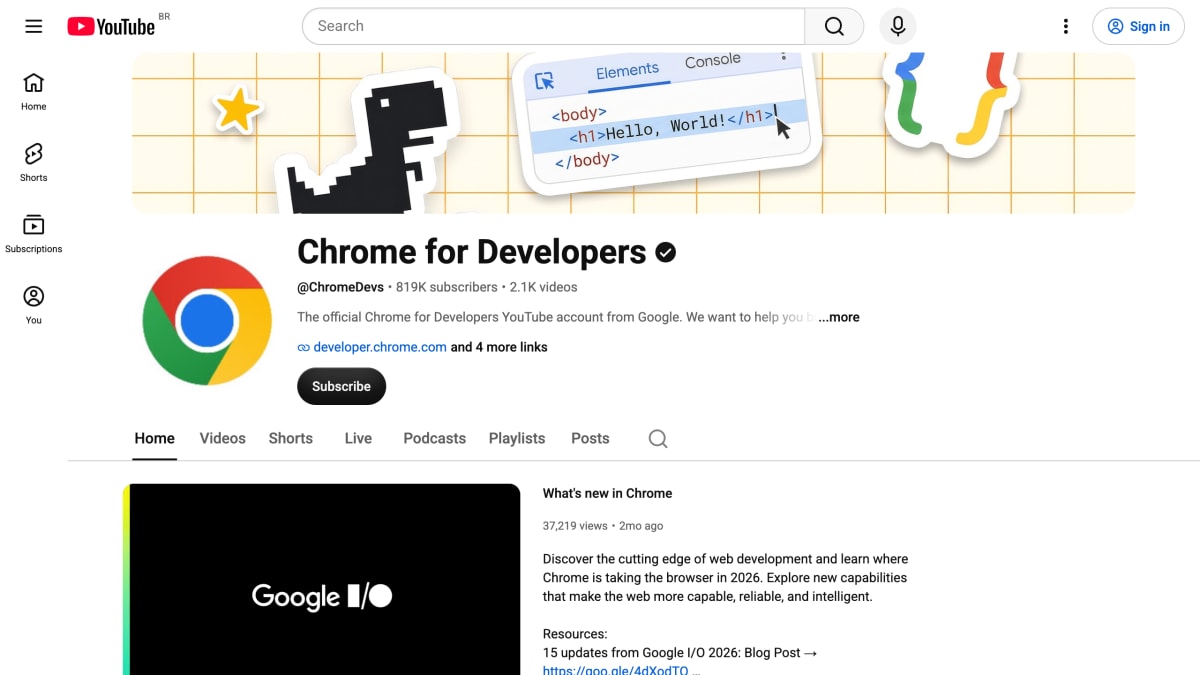Open the hamburger guide menu
Screen dimensions: 1200x675
(x=34, y=26)
